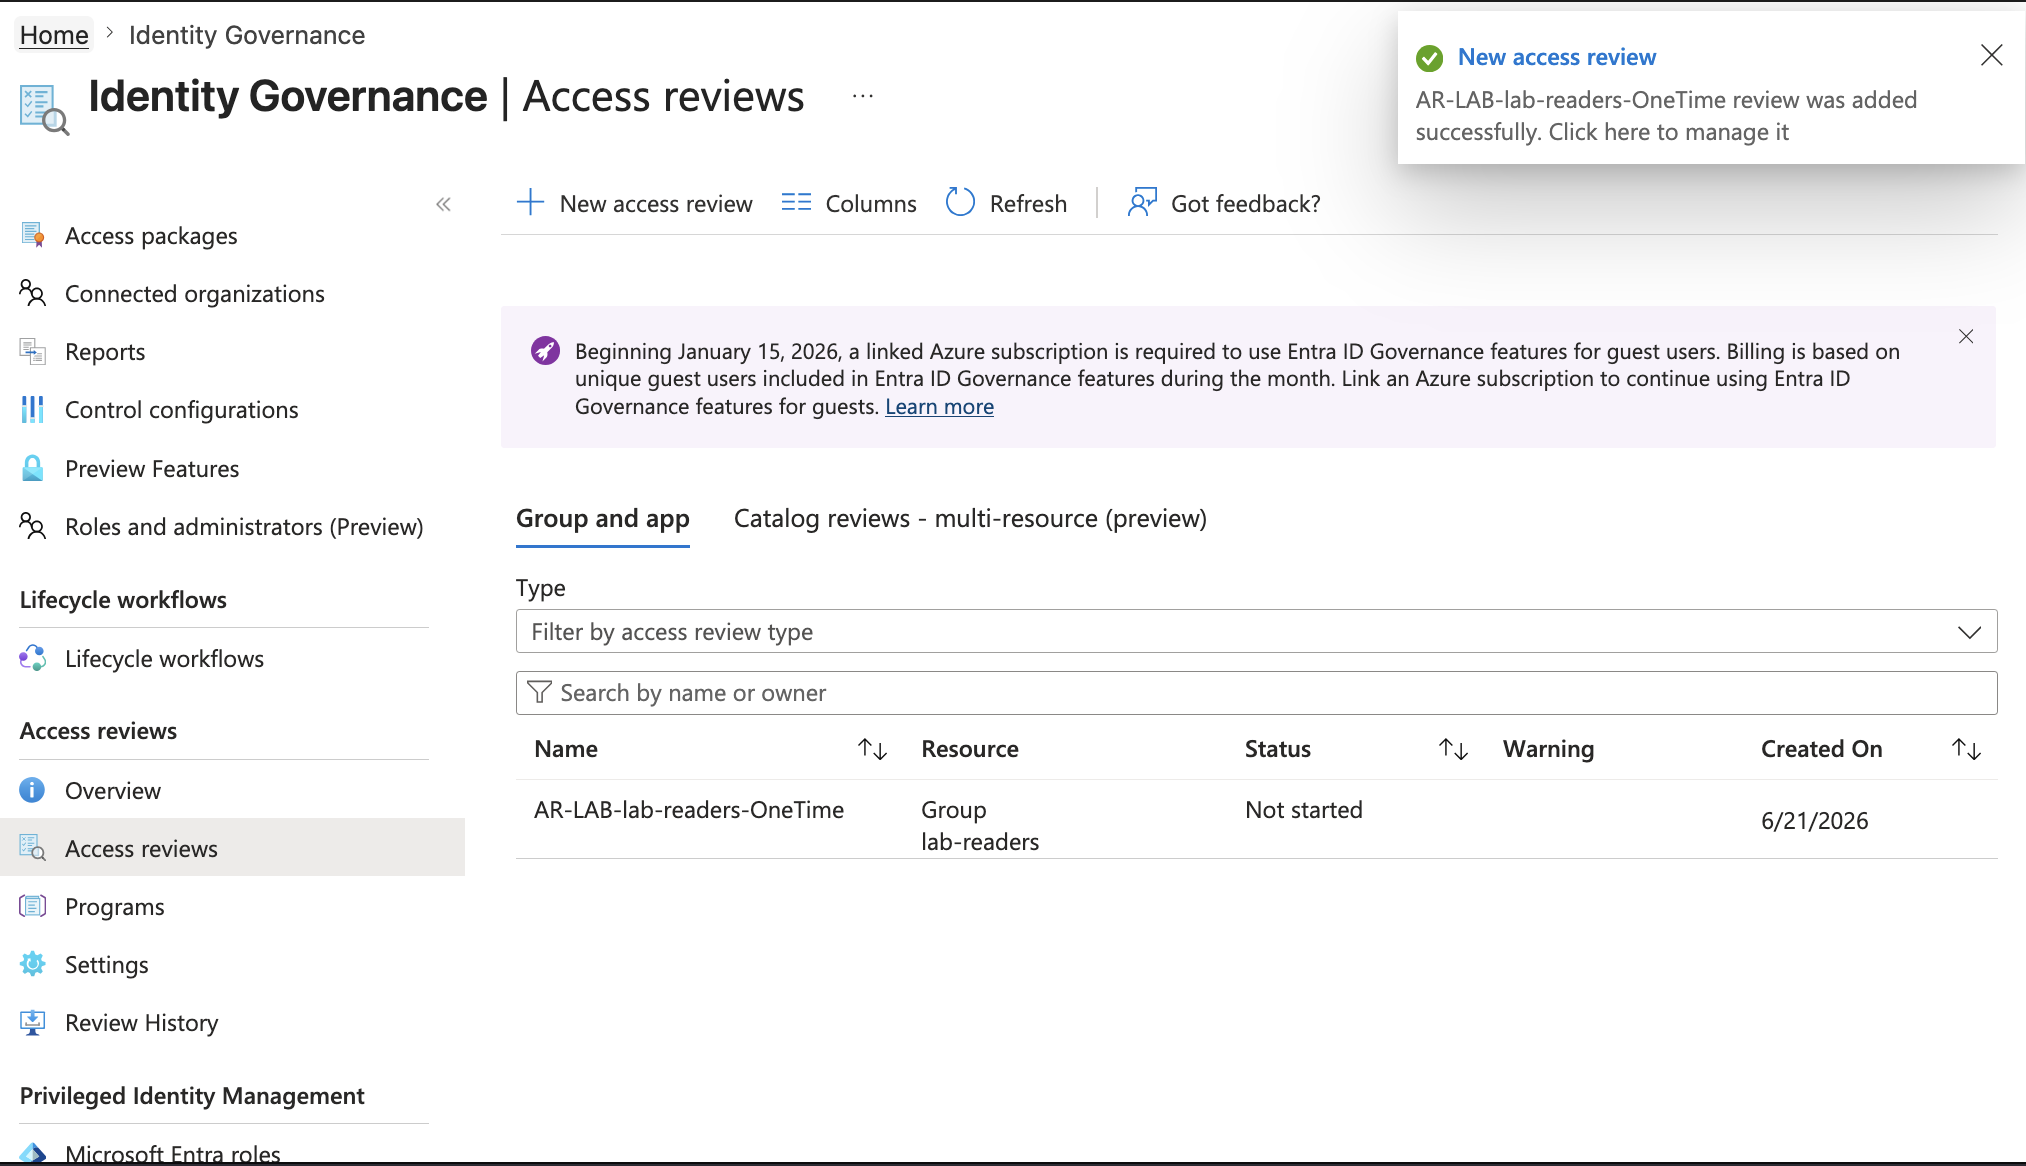Click notification message about review added
2026x1166 pixels.
(x=1666, y=116)
